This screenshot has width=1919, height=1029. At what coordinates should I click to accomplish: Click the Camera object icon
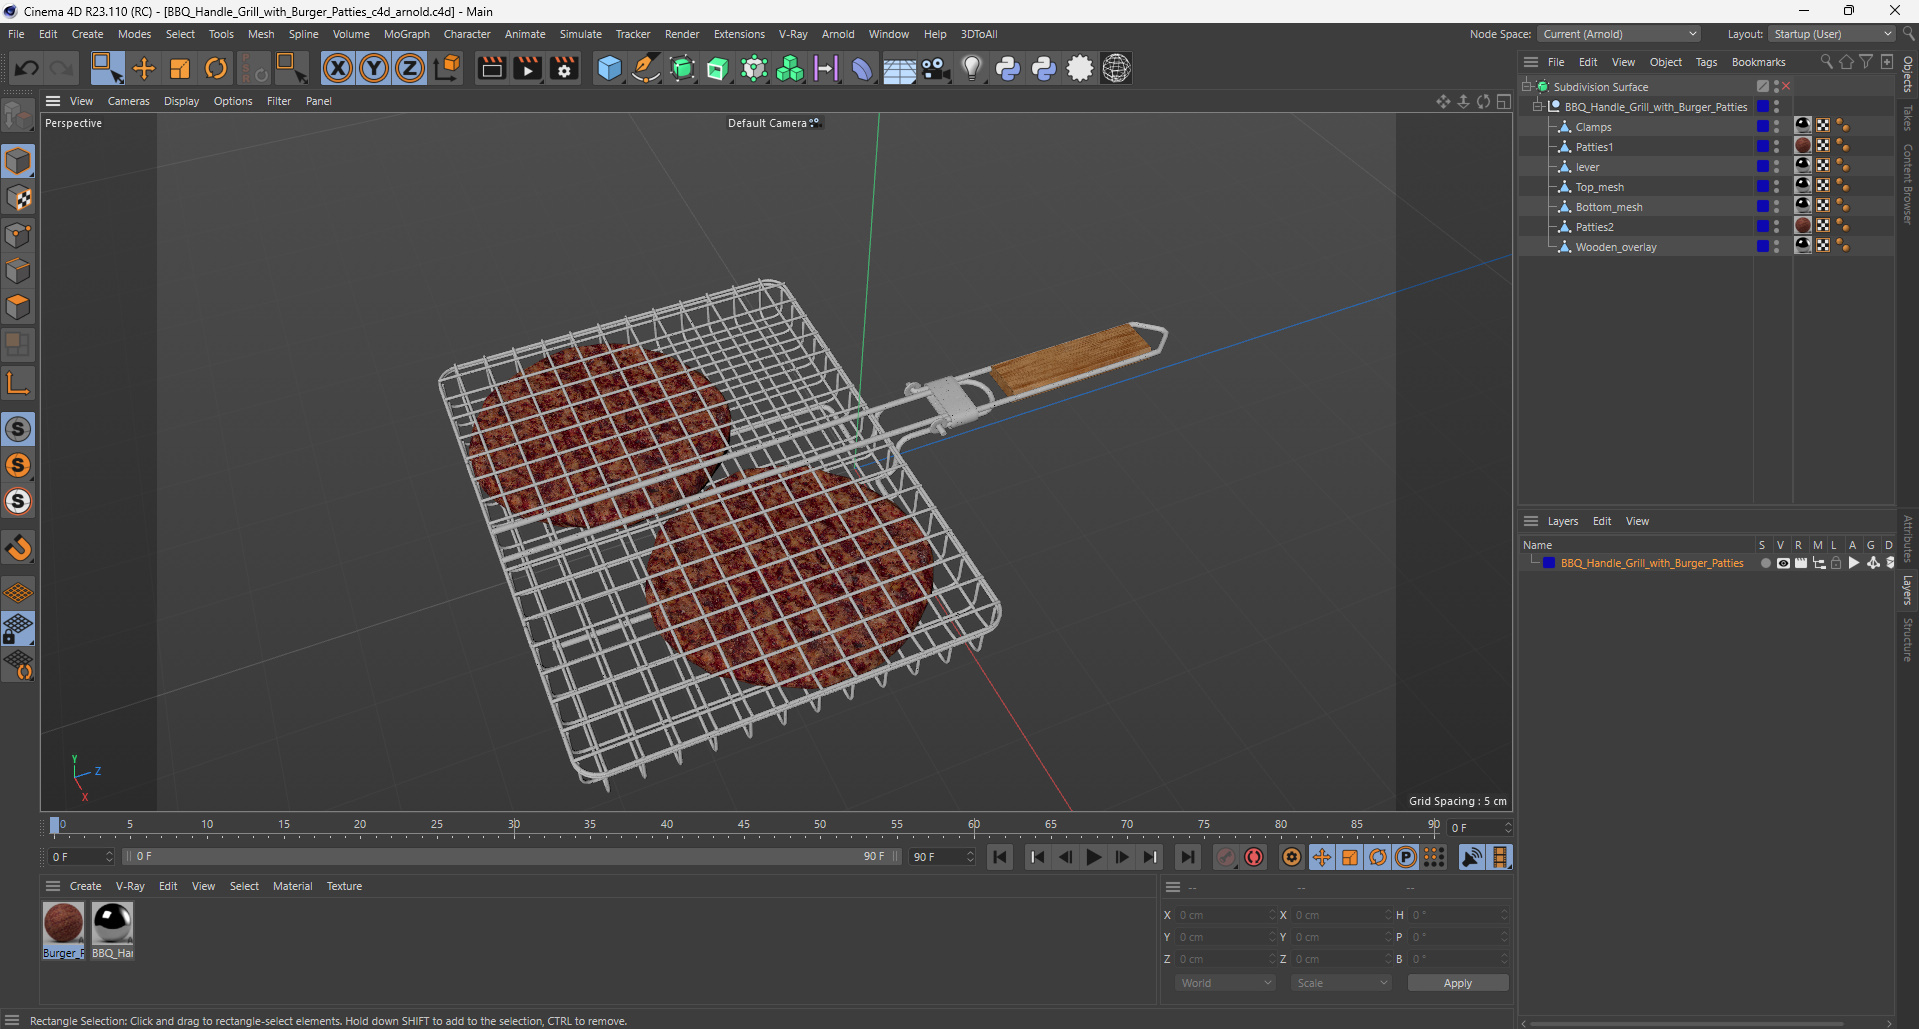935,68
